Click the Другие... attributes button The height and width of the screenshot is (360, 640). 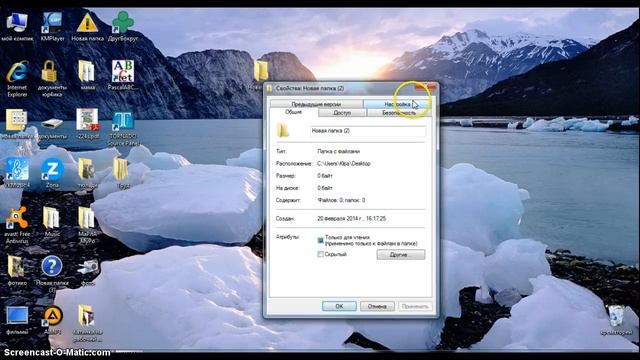click(401, 255)
